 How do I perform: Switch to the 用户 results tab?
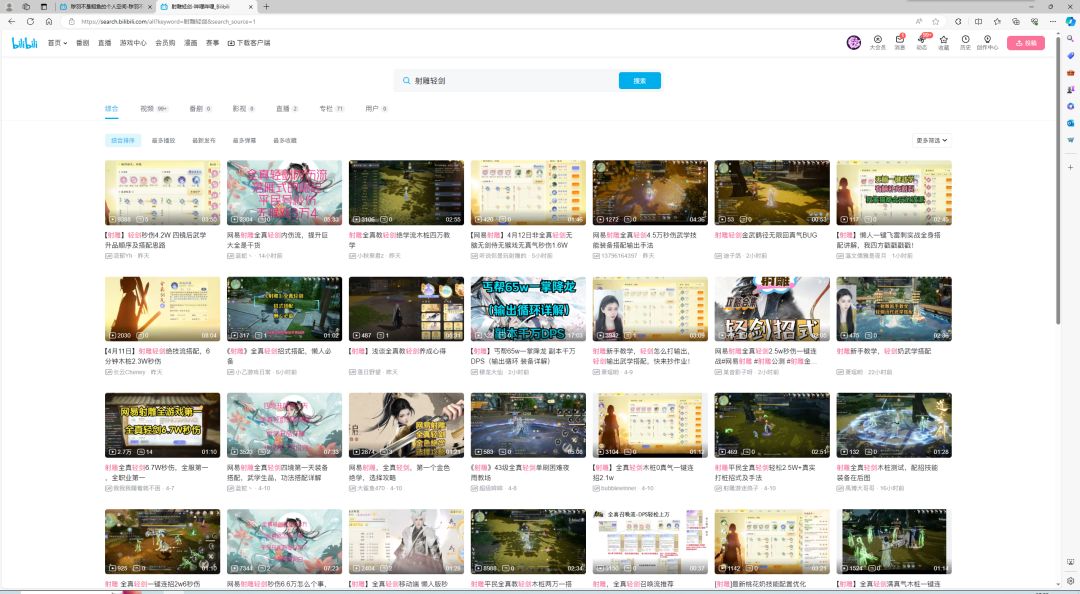[376, 108]
